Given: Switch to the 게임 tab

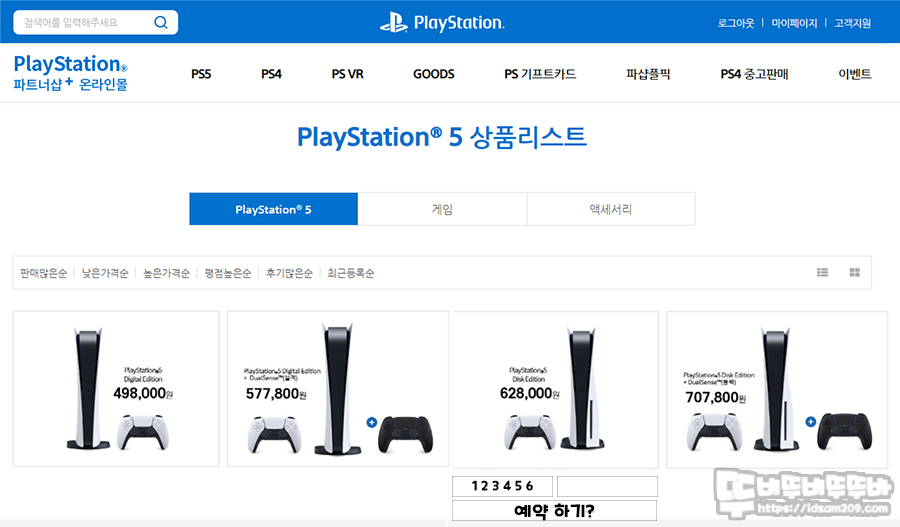Looking at the screenshot, I should (442, 209).
